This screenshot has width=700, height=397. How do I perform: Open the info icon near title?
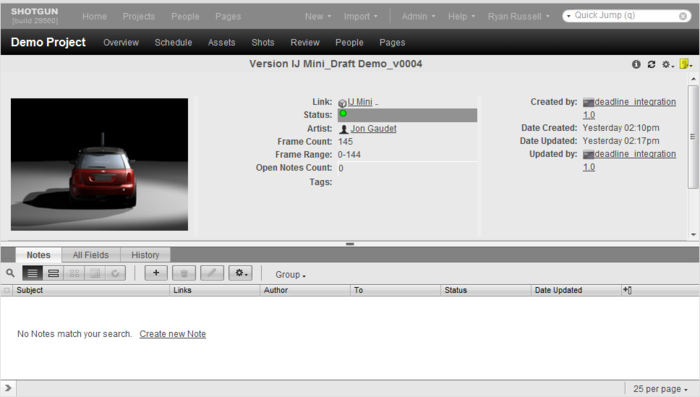(636, 64)
